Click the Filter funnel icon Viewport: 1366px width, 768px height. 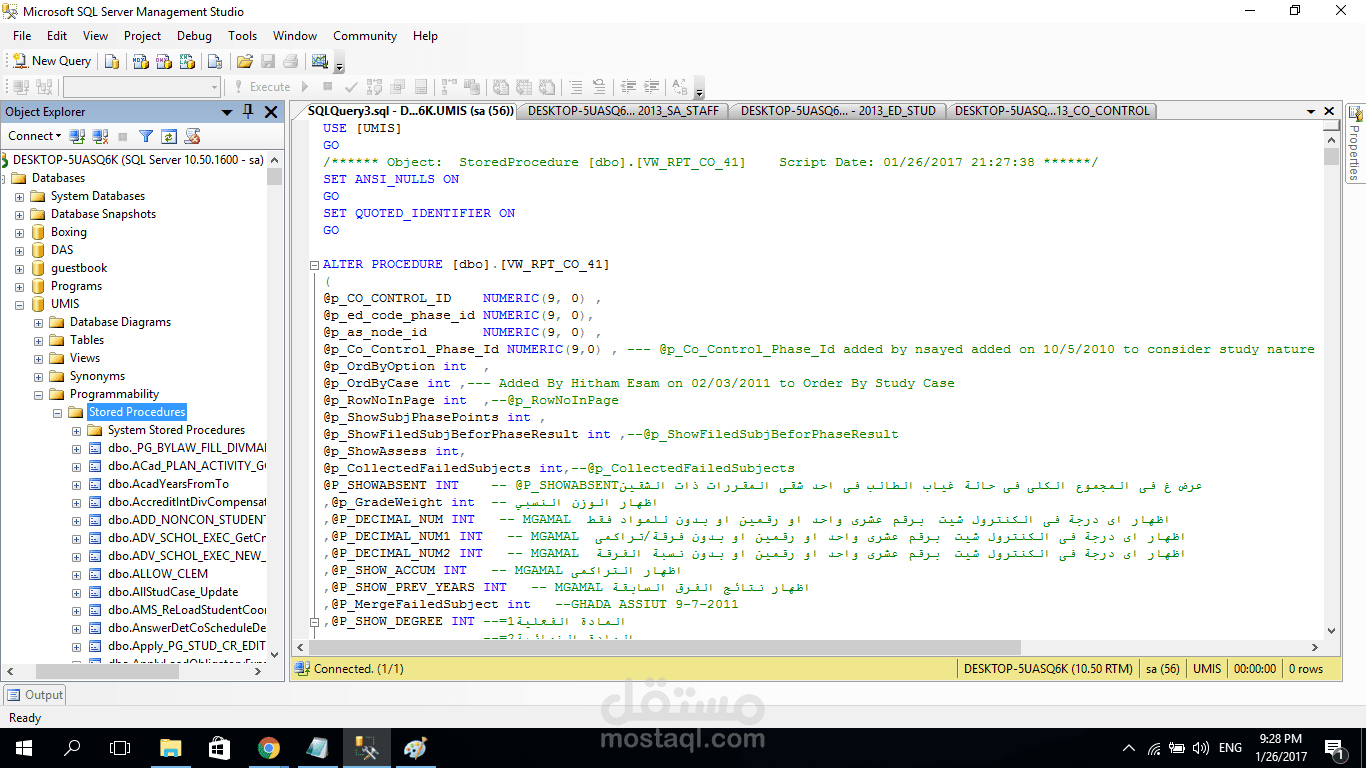[x=146, y=136]
